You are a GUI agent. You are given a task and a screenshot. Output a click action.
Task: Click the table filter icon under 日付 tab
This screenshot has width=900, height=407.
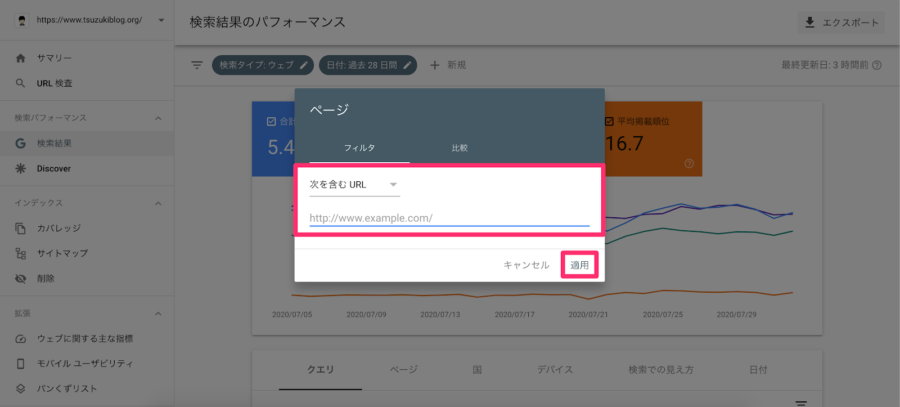[x=801, y=402]
